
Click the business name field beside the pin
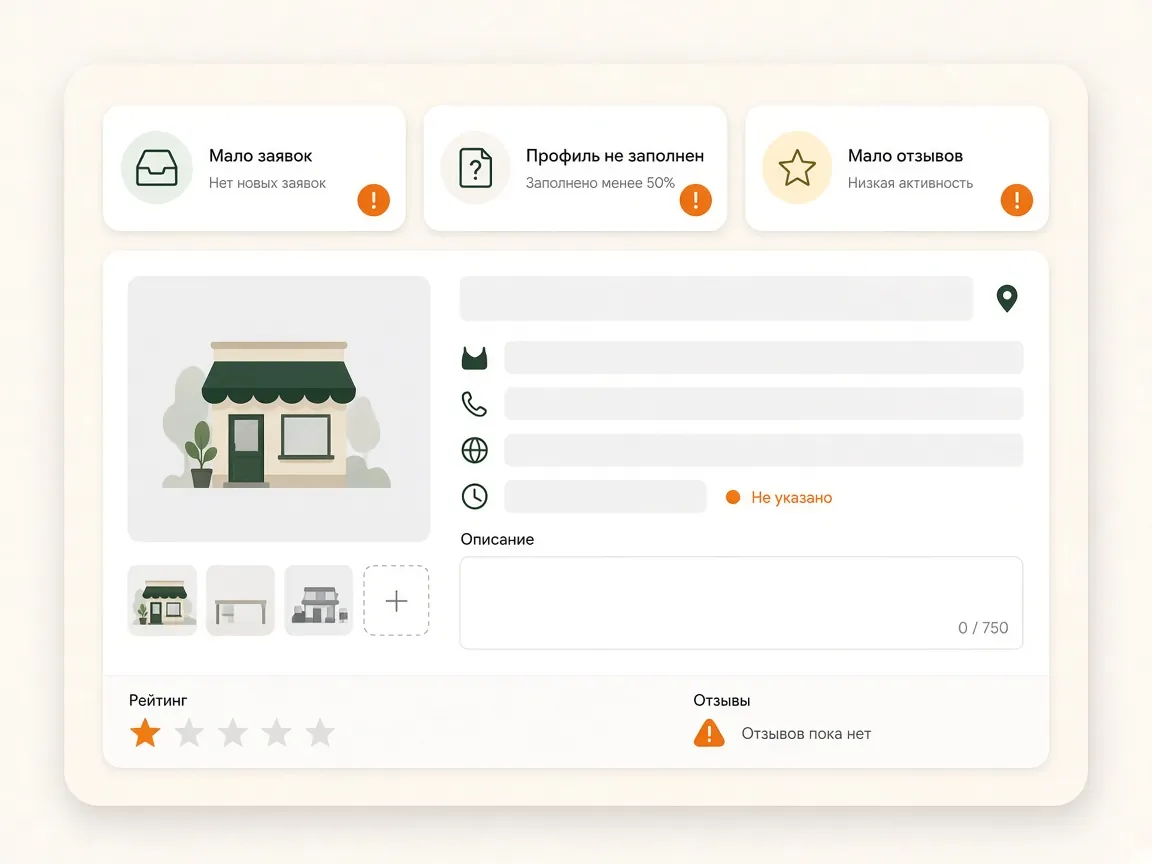pyautogui.click(x=716, y=298)
